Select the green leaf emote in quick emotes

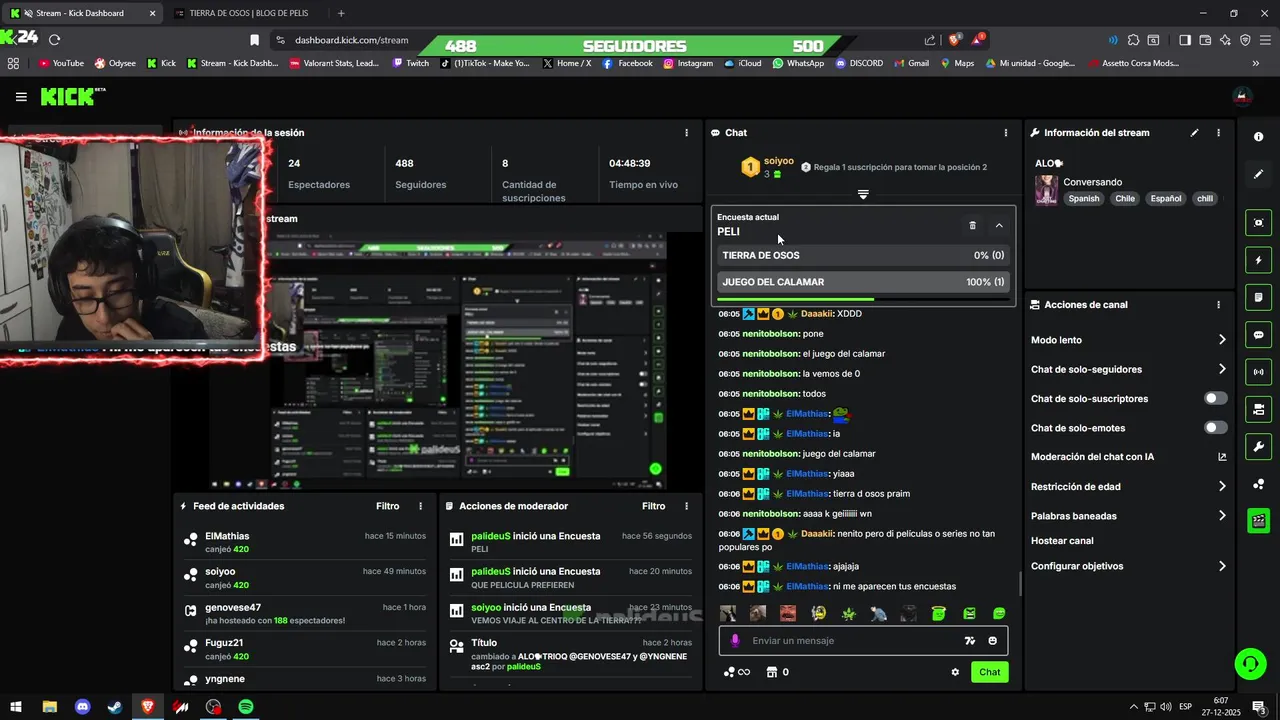click(849, 613)
